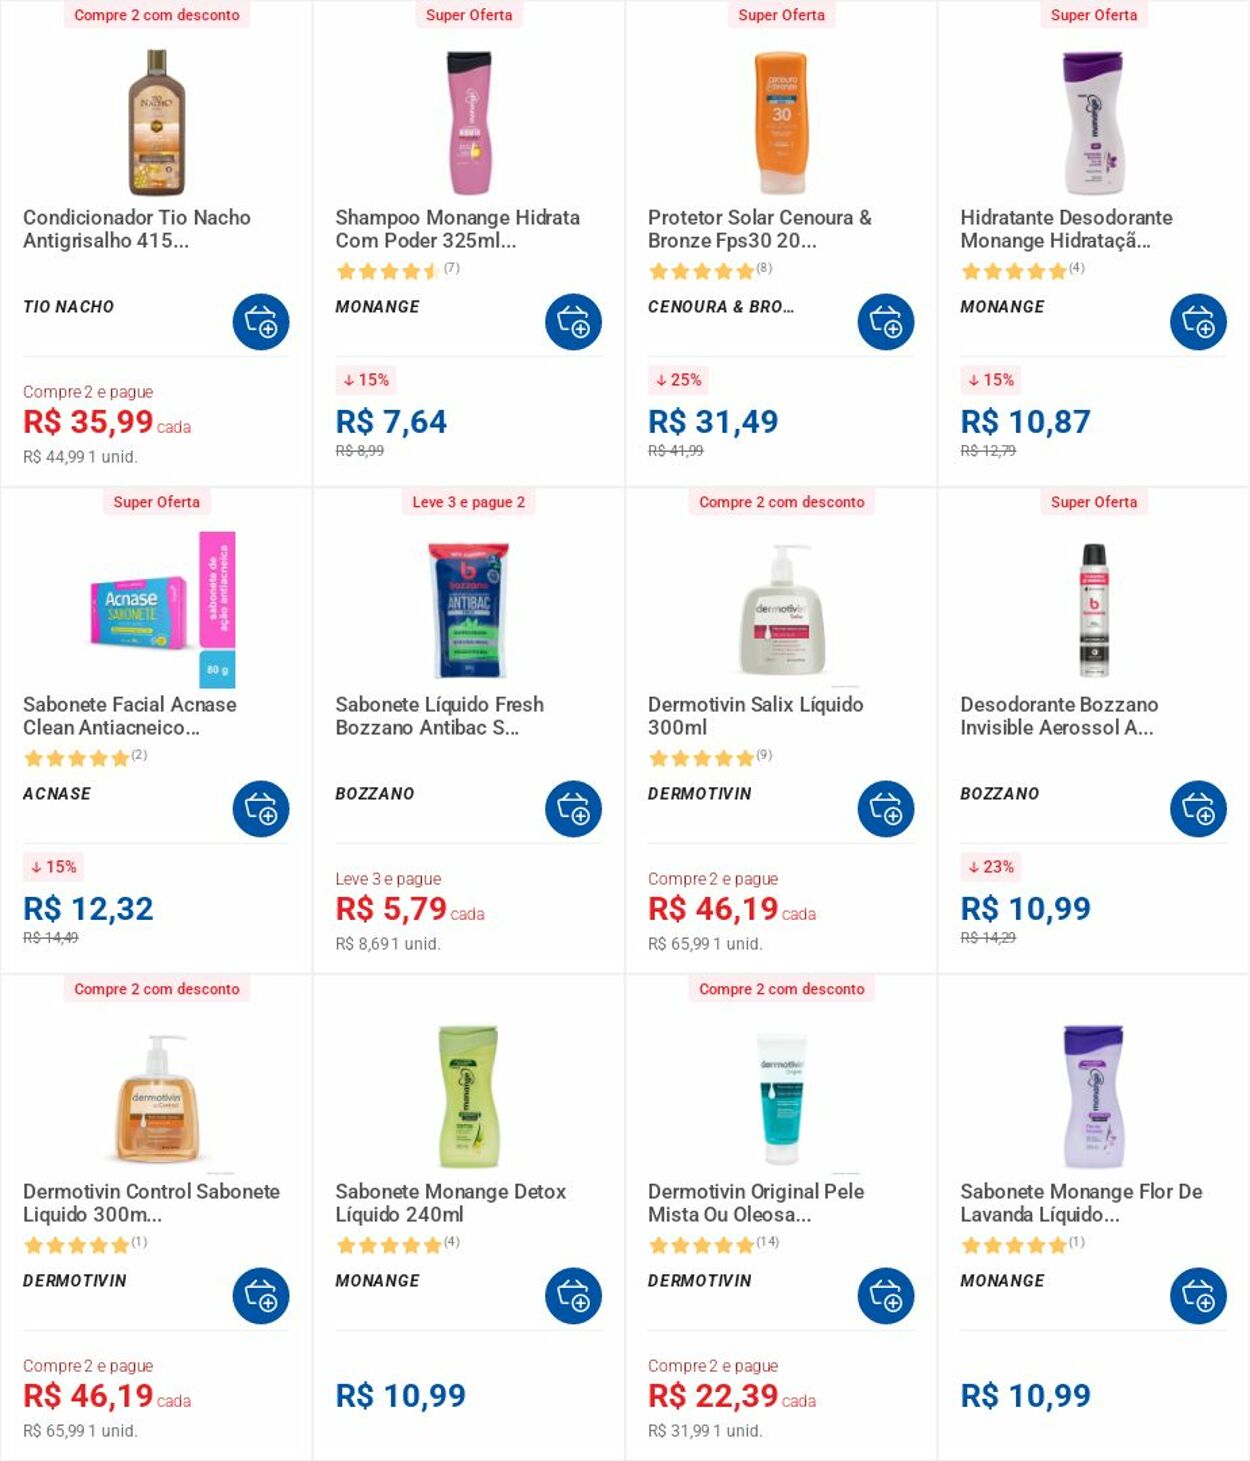Add Hidratante Desodorante Monange to basket
Viewport: 1250px width, 1461px height.
pos(1198,322)
